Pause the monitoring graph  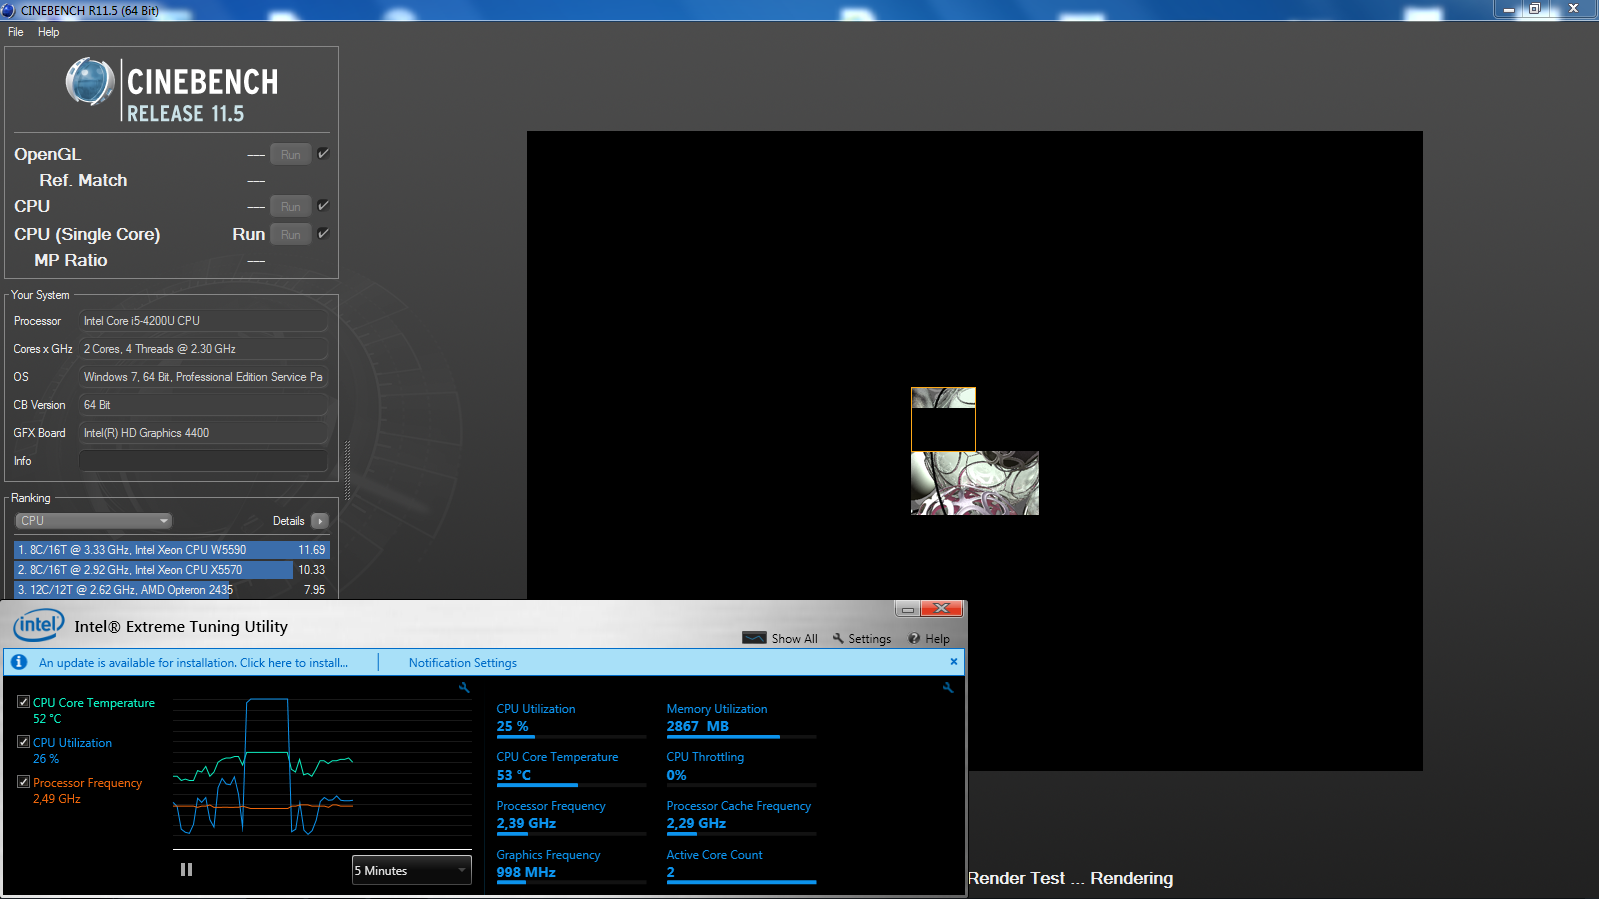click(x=186, y=870)
